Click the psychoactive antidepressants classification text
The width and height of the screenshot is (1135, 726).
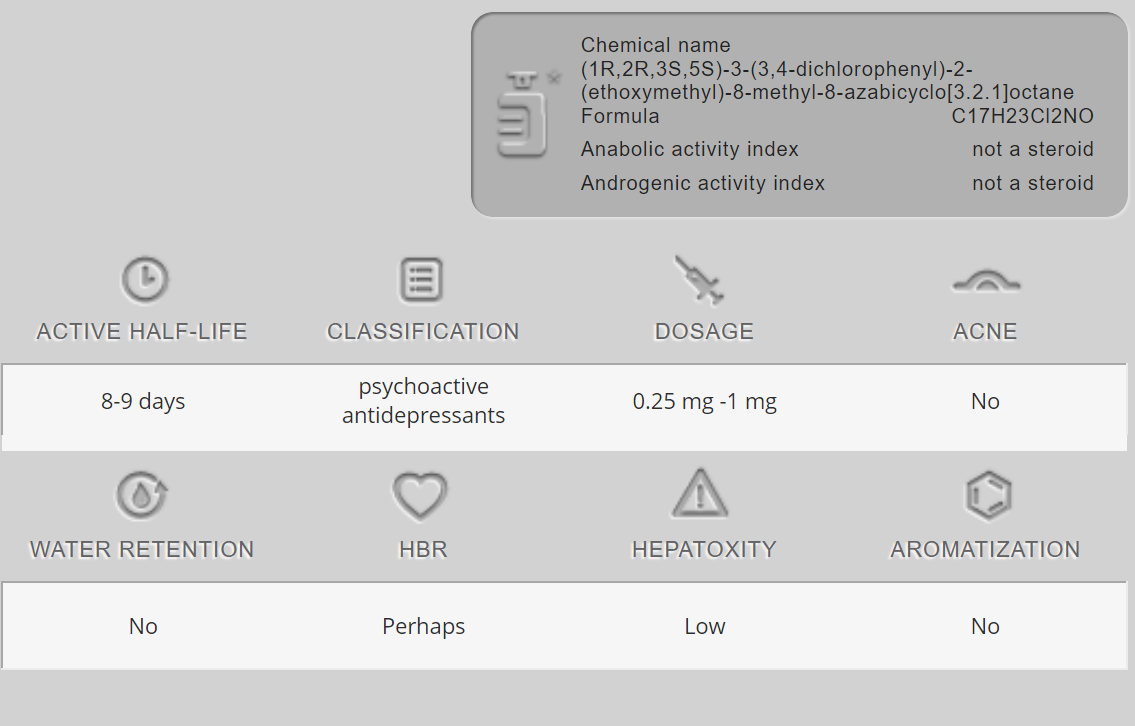tap(423, 401)
